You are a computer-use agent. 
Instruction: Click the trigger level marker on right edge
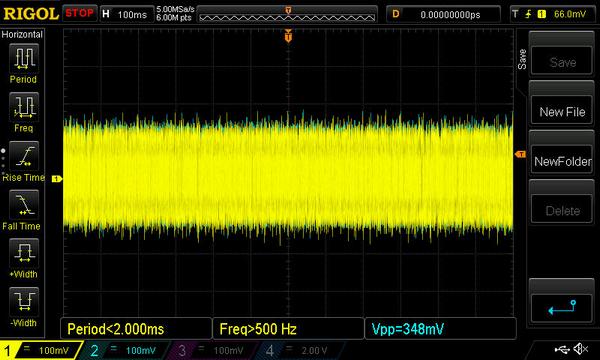(x=520, y=154)
